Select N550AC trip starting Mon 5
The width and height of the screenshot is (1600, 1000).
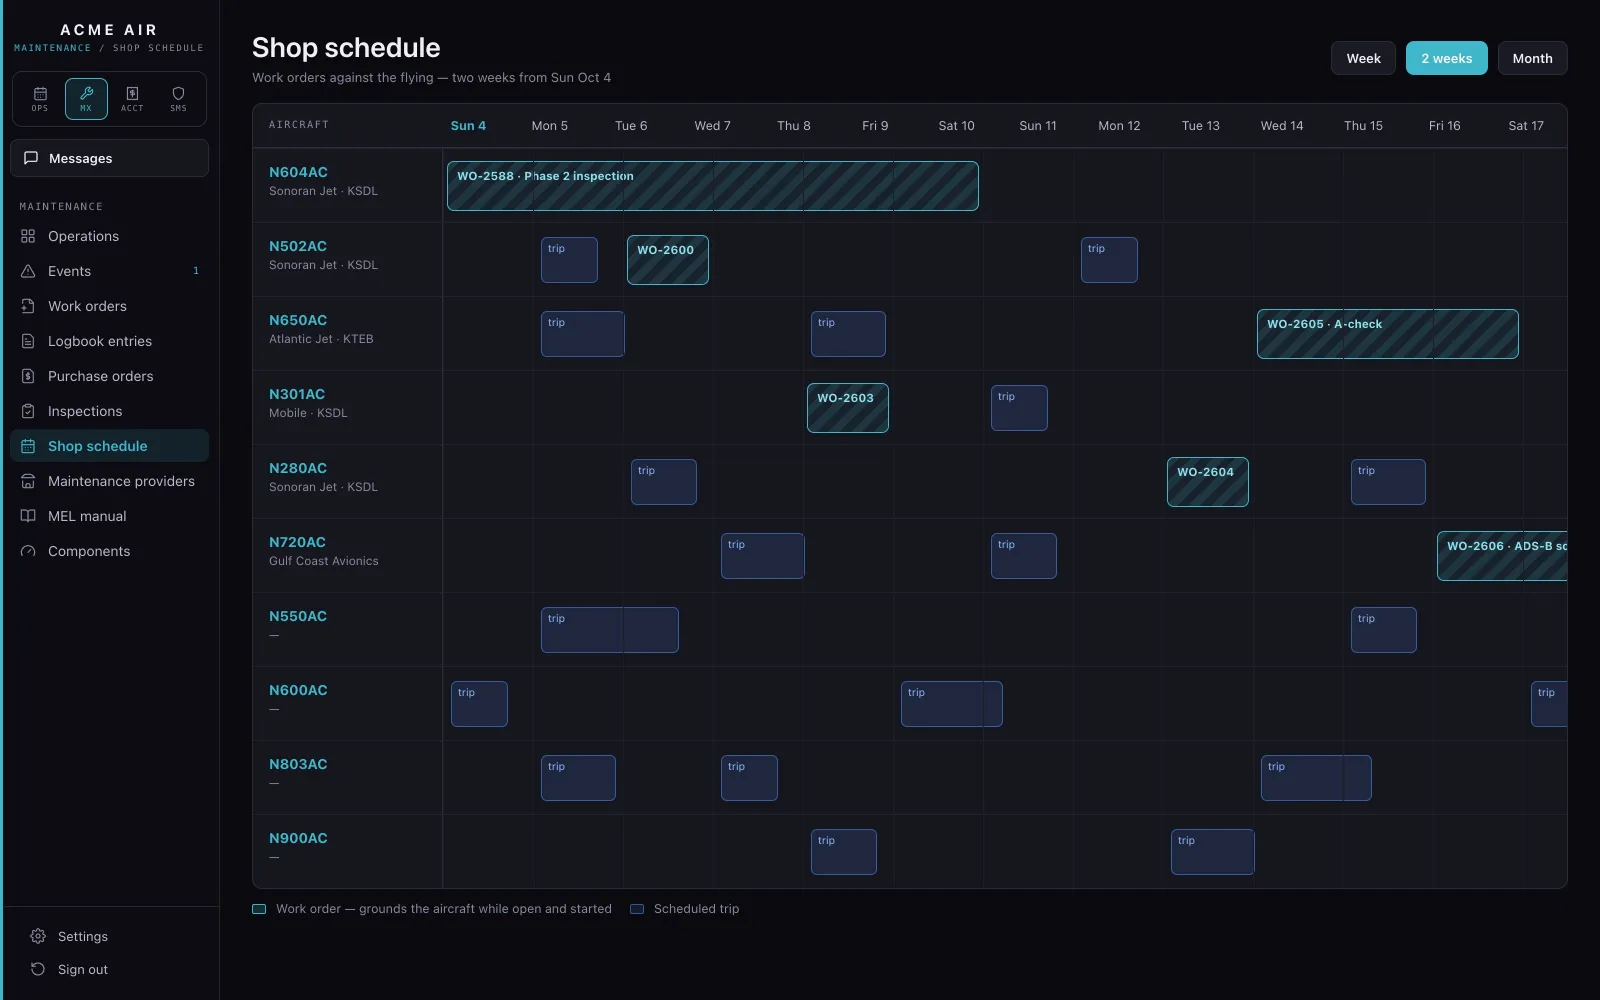(610, 630)
